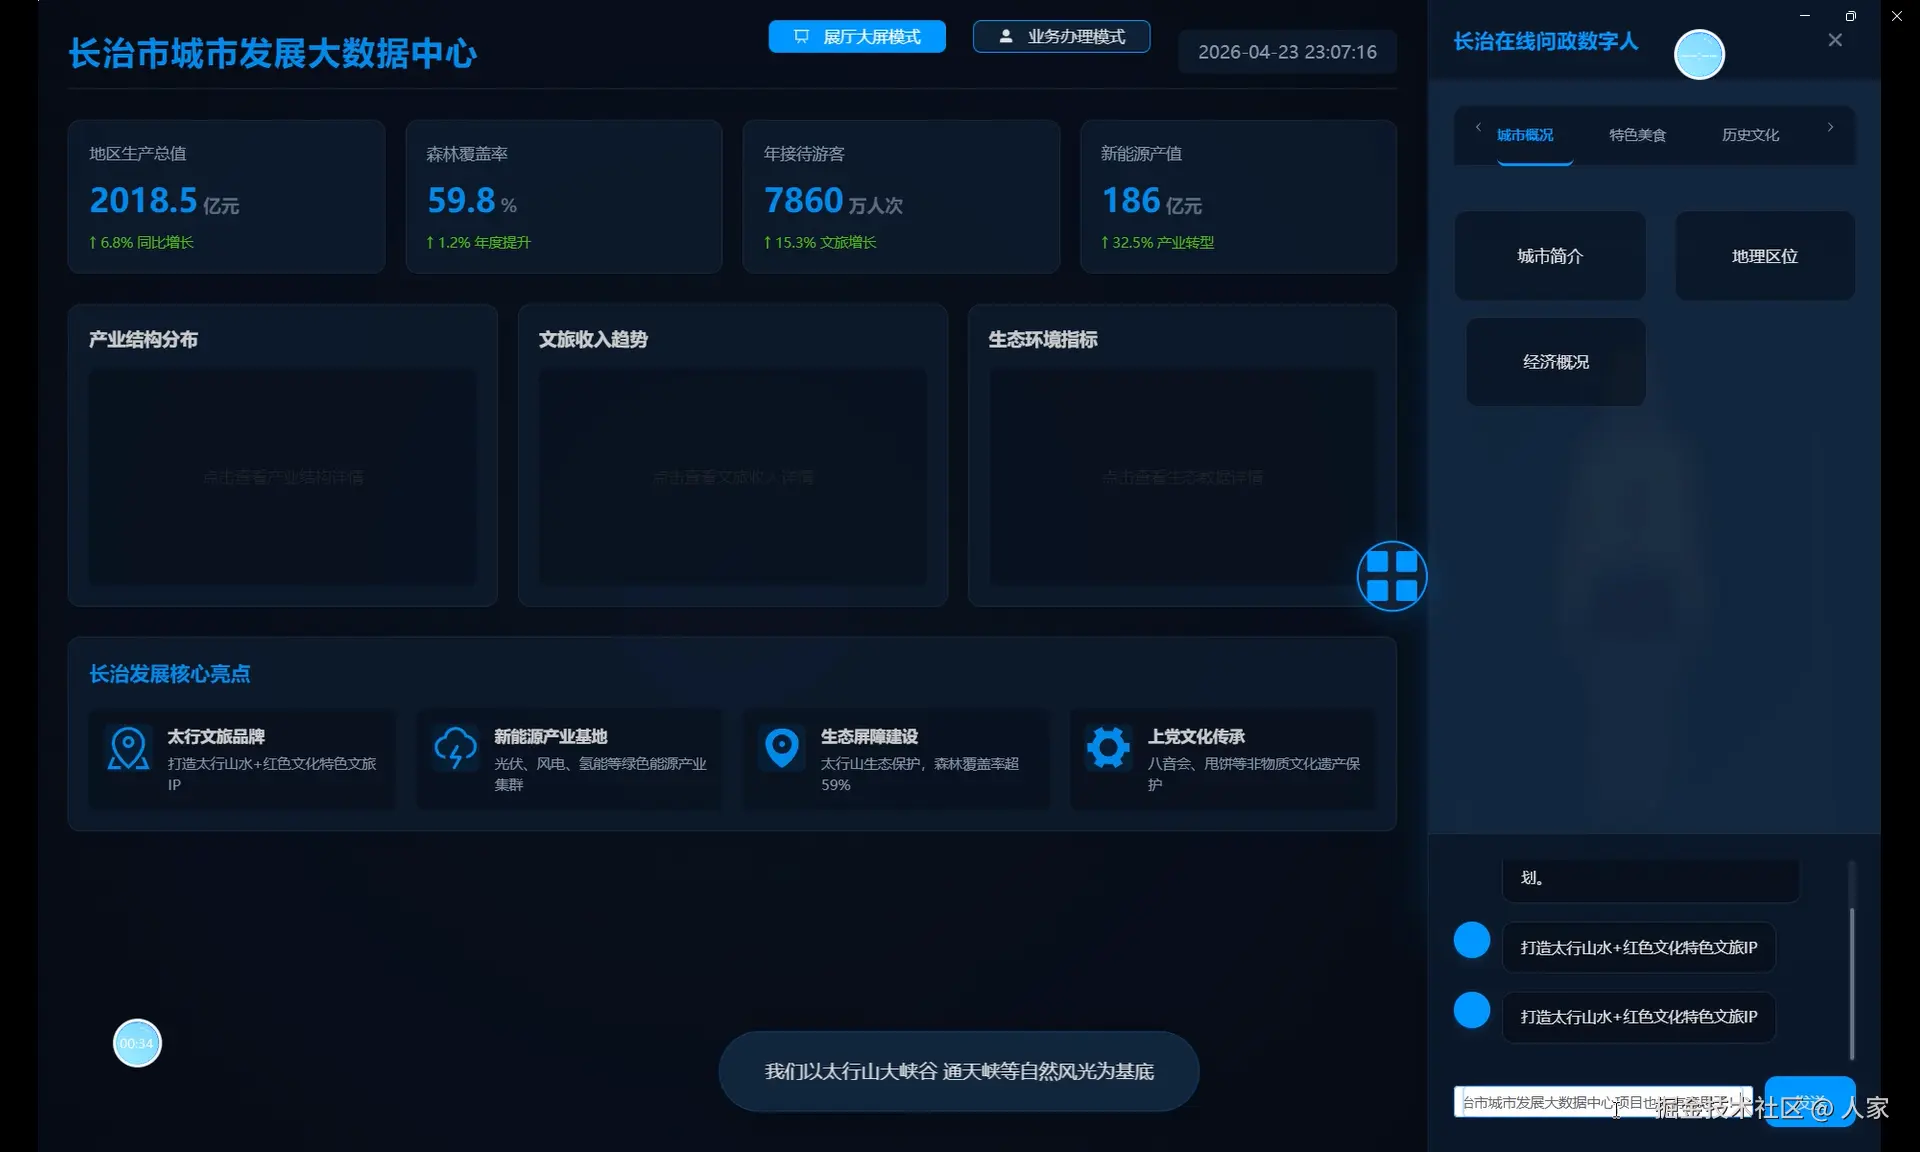The height and width of the screenshot is (1152, 1920).
Task: Select the 特色美食 tab
Action: pyautogui.click(x=1637, y=135)
